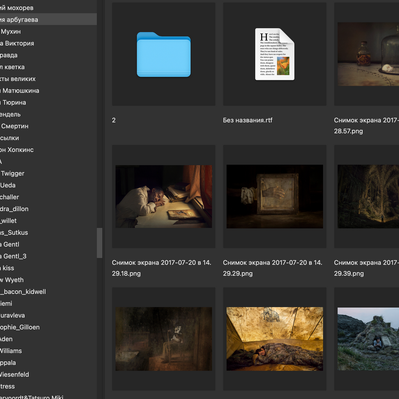The height and width of the screenshot is (399, 399).
Task: Select the 'tress' sidebar row
Action: click(48, 386)
